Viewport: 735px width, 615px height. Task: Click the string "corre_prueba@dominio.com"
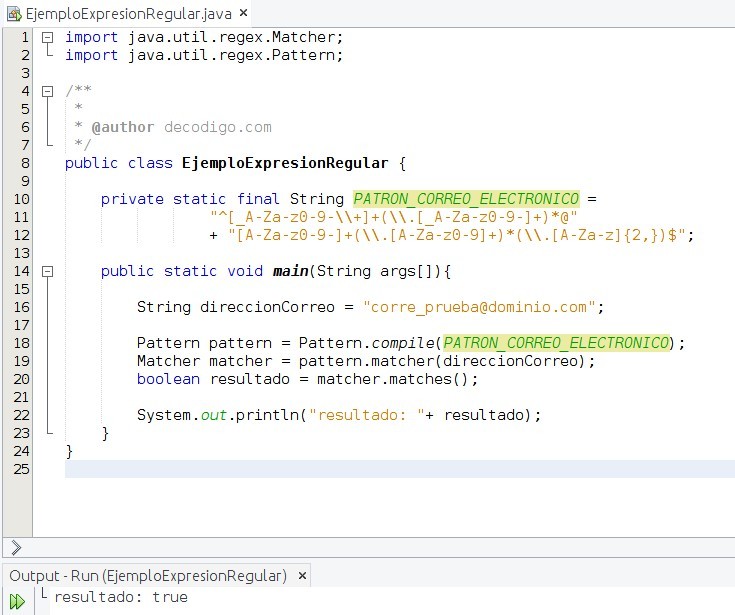point(479,308)
